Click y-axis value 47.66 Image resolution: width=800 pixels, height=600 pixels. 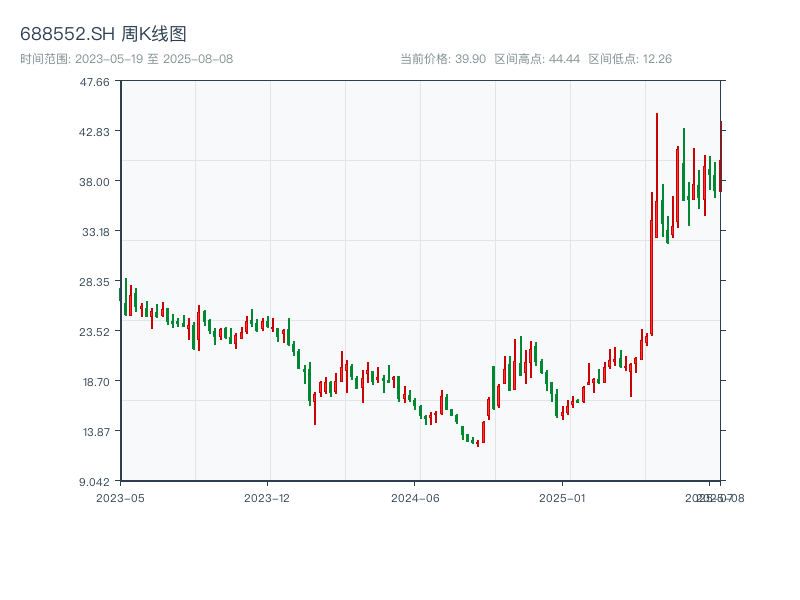coord(94,82)
